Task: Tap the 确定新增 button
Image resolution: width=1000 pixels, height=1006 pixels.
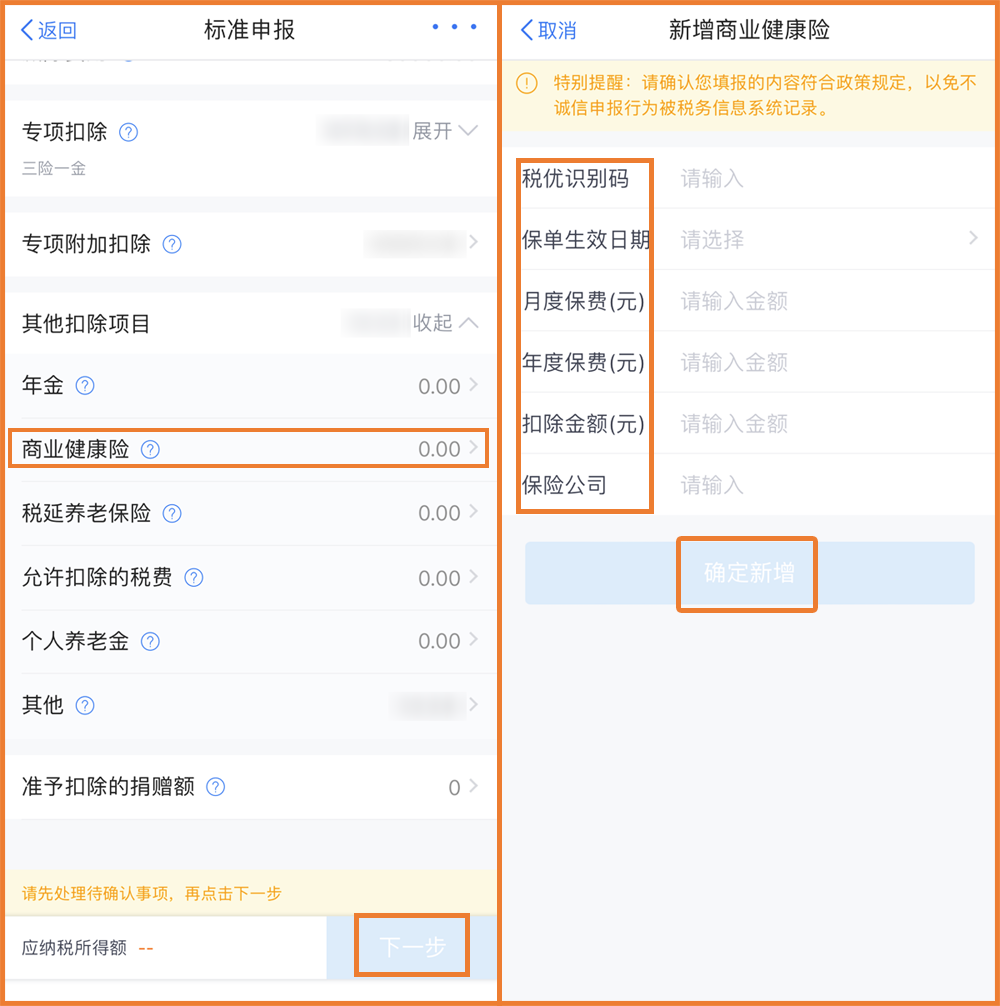Action: (x=749, y=573)
